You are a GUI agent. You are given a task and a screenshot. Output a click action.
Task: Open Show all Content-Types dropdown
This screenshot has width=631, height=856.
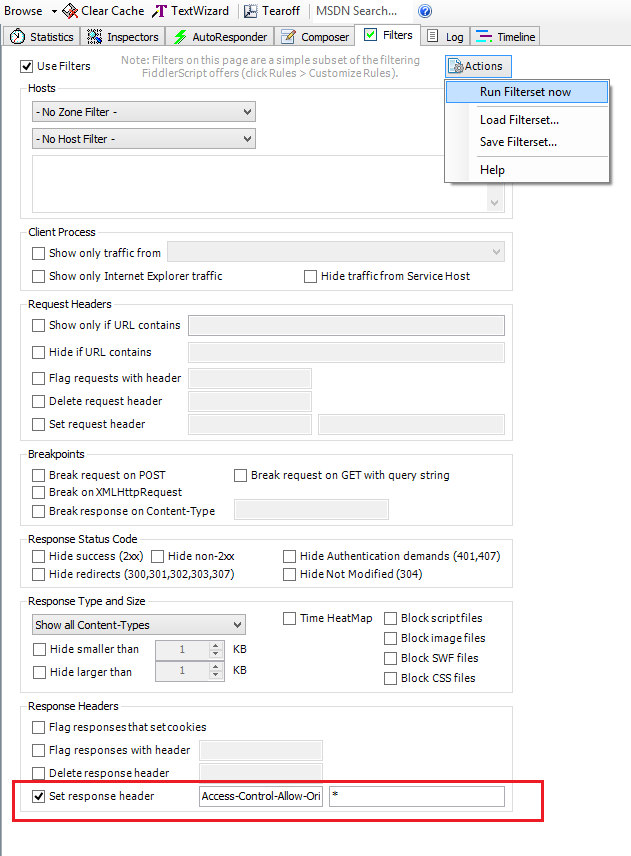pyautogui.click(x=139, y=625)
